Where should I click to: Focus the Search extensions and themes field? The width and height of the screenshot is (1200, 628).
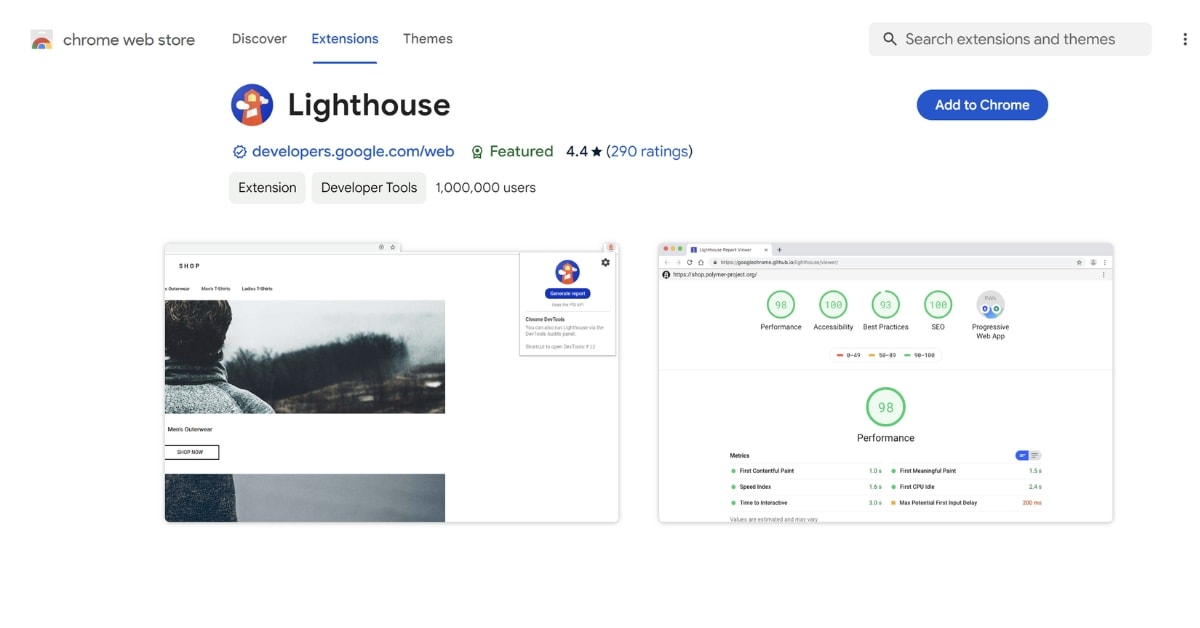tap(1010, 39)
